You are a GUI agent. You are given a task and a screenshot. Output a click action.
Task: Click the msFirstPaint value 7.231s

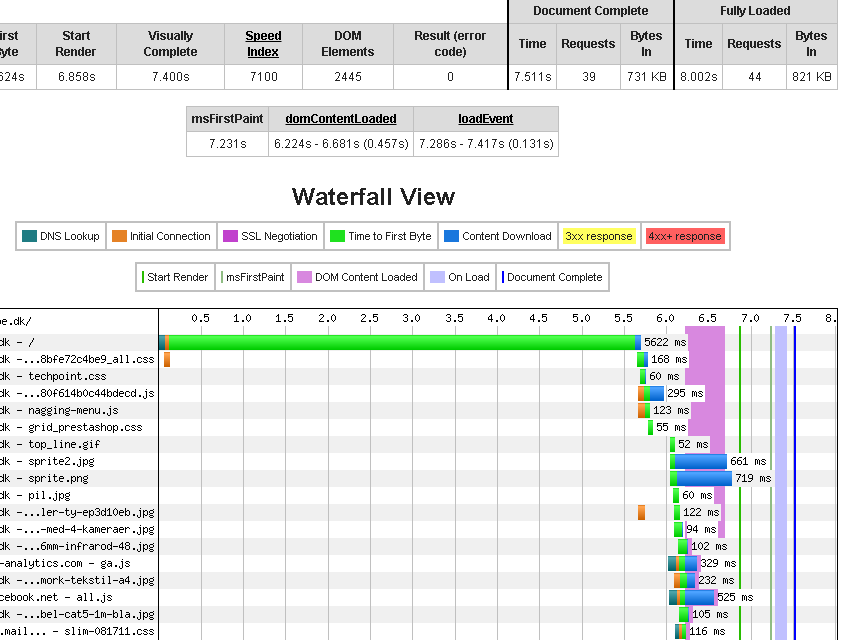(227, 144)
